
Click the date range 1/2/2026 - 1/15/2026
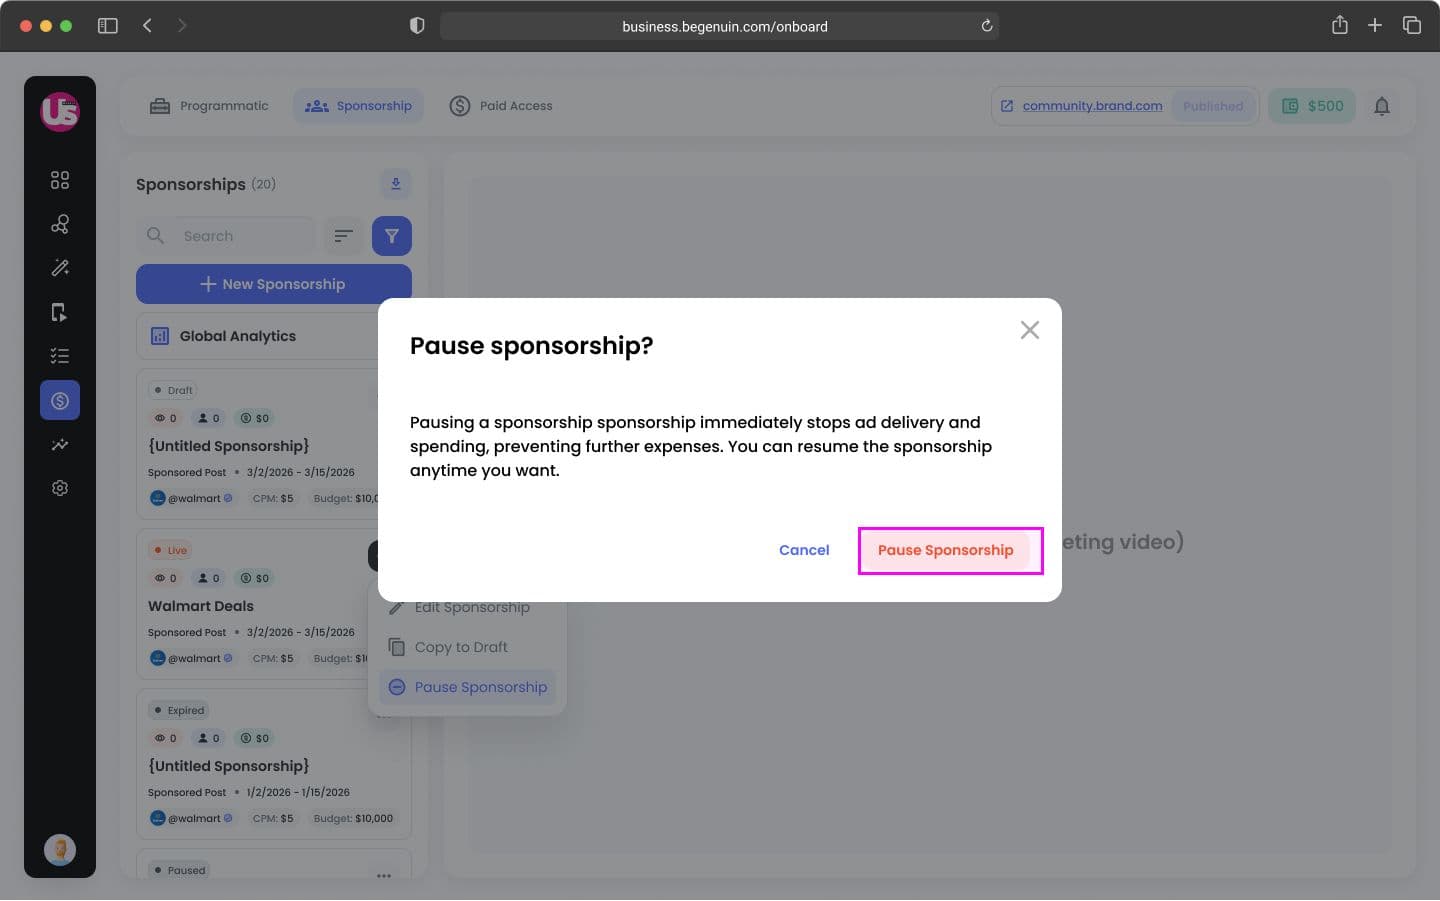(x=298, y=792)
